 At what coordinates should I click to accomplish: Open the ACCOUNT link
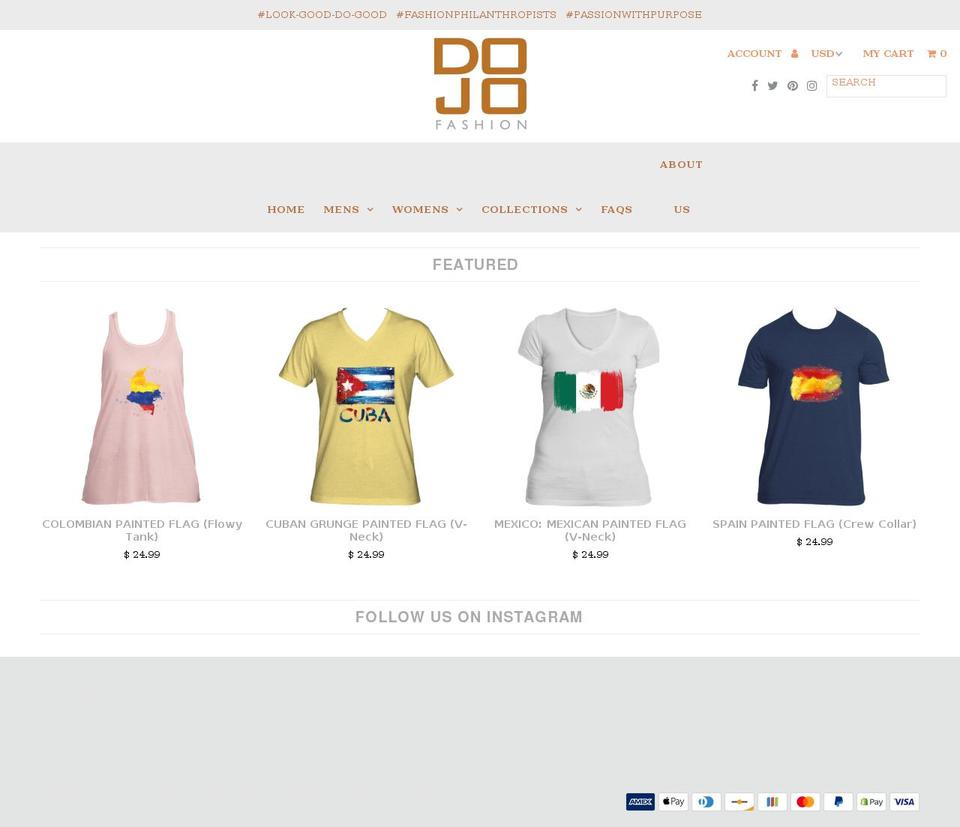click(754, 54)
